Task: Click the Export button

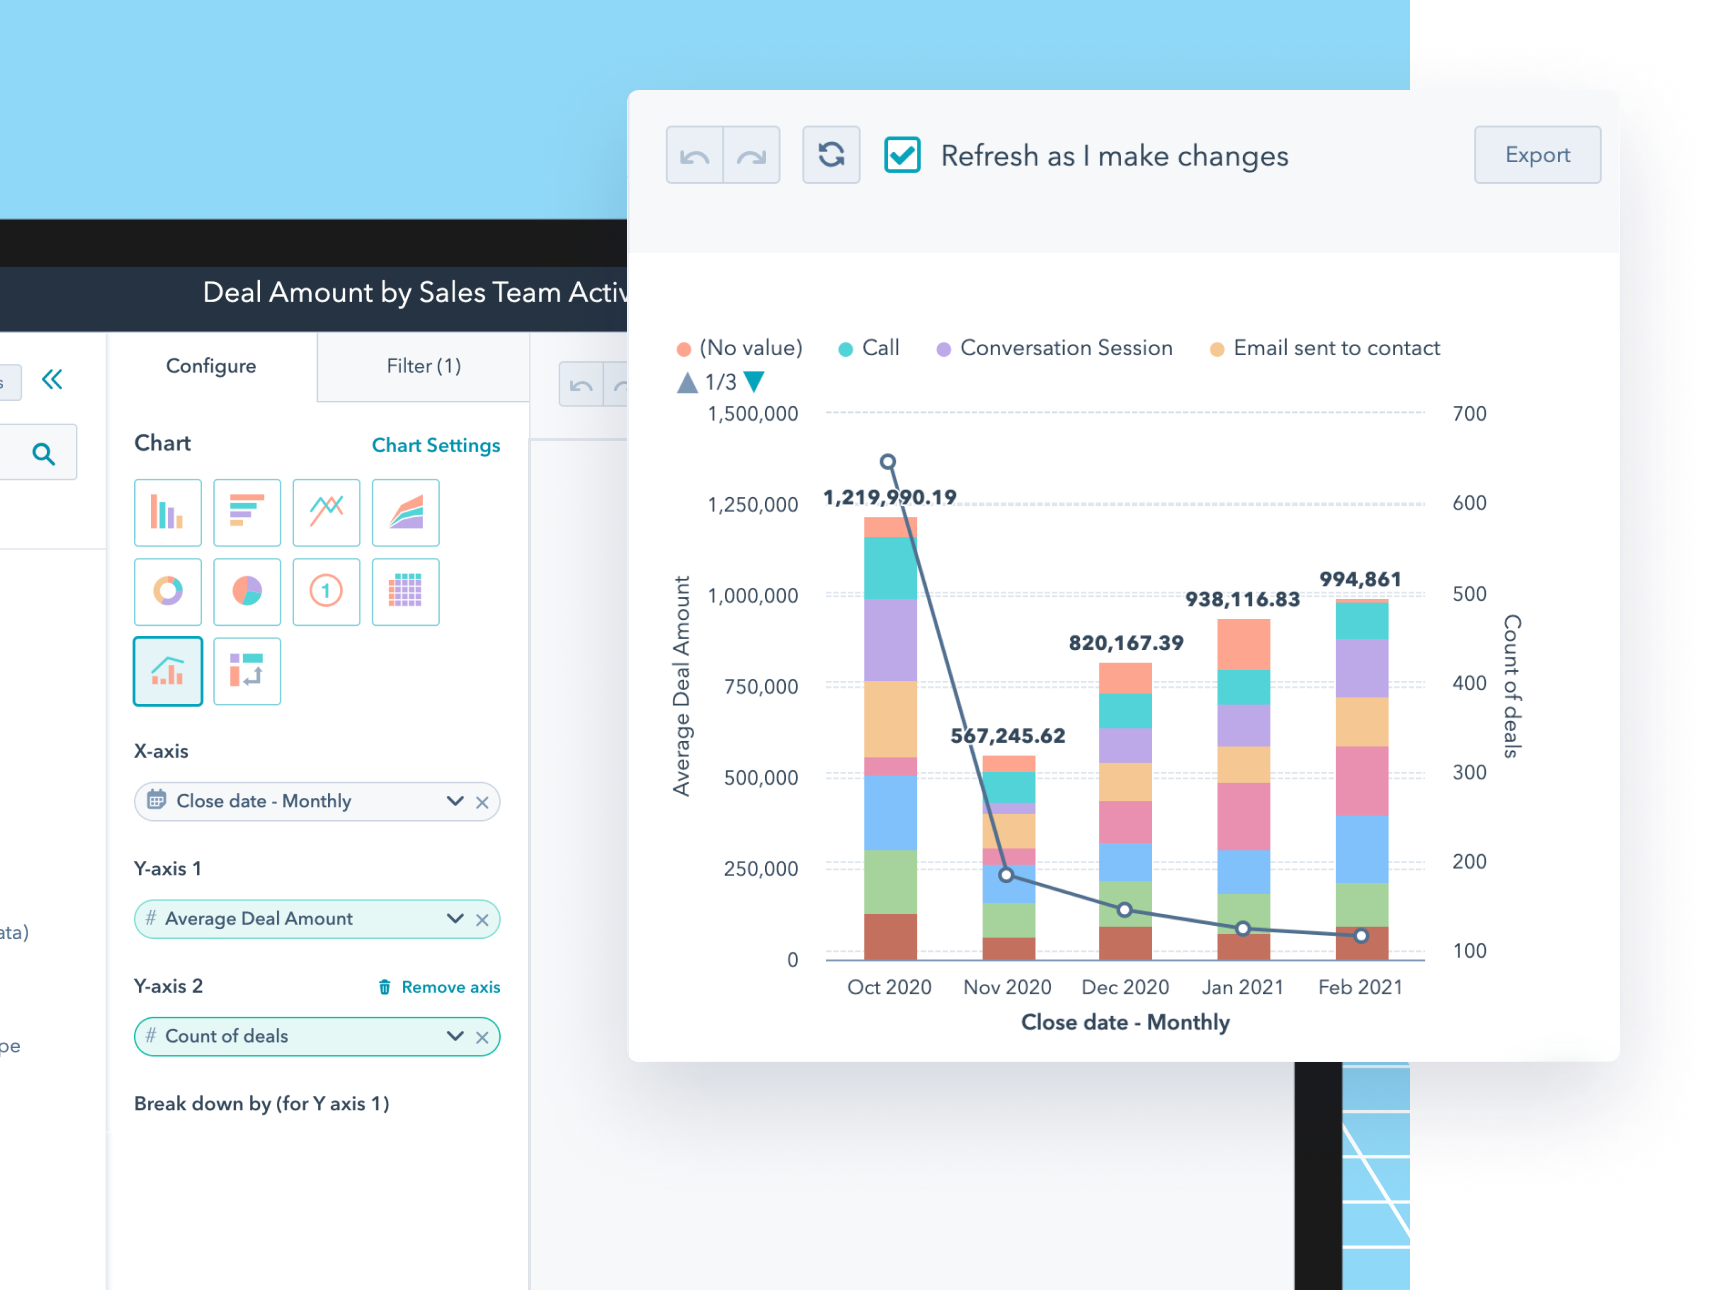Action: click(x=1537, y=155)
